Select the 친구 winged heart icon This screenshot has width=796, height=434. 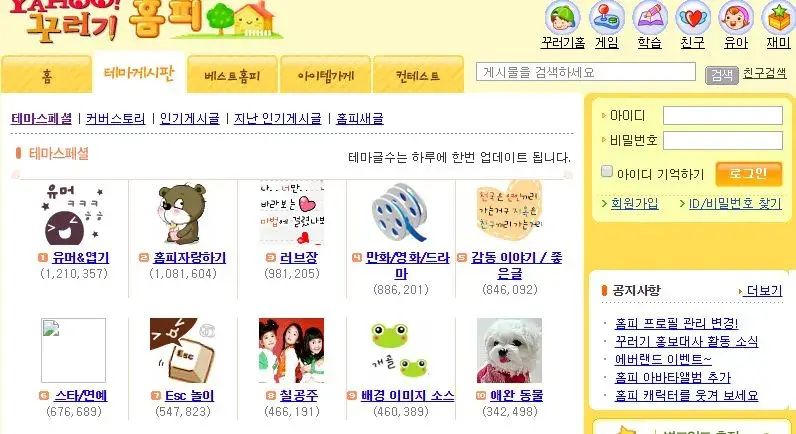tap(693, 18)
